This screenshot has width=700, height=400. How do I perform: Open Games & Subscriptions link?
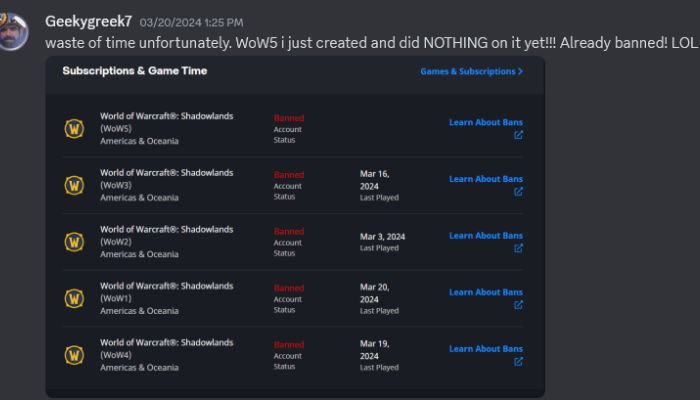tap(466, 72)
